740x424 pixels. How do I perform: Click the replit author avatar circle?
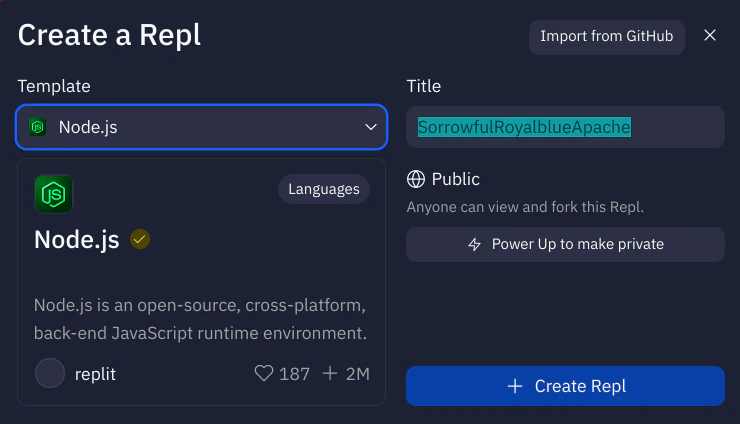click(50, 374)
